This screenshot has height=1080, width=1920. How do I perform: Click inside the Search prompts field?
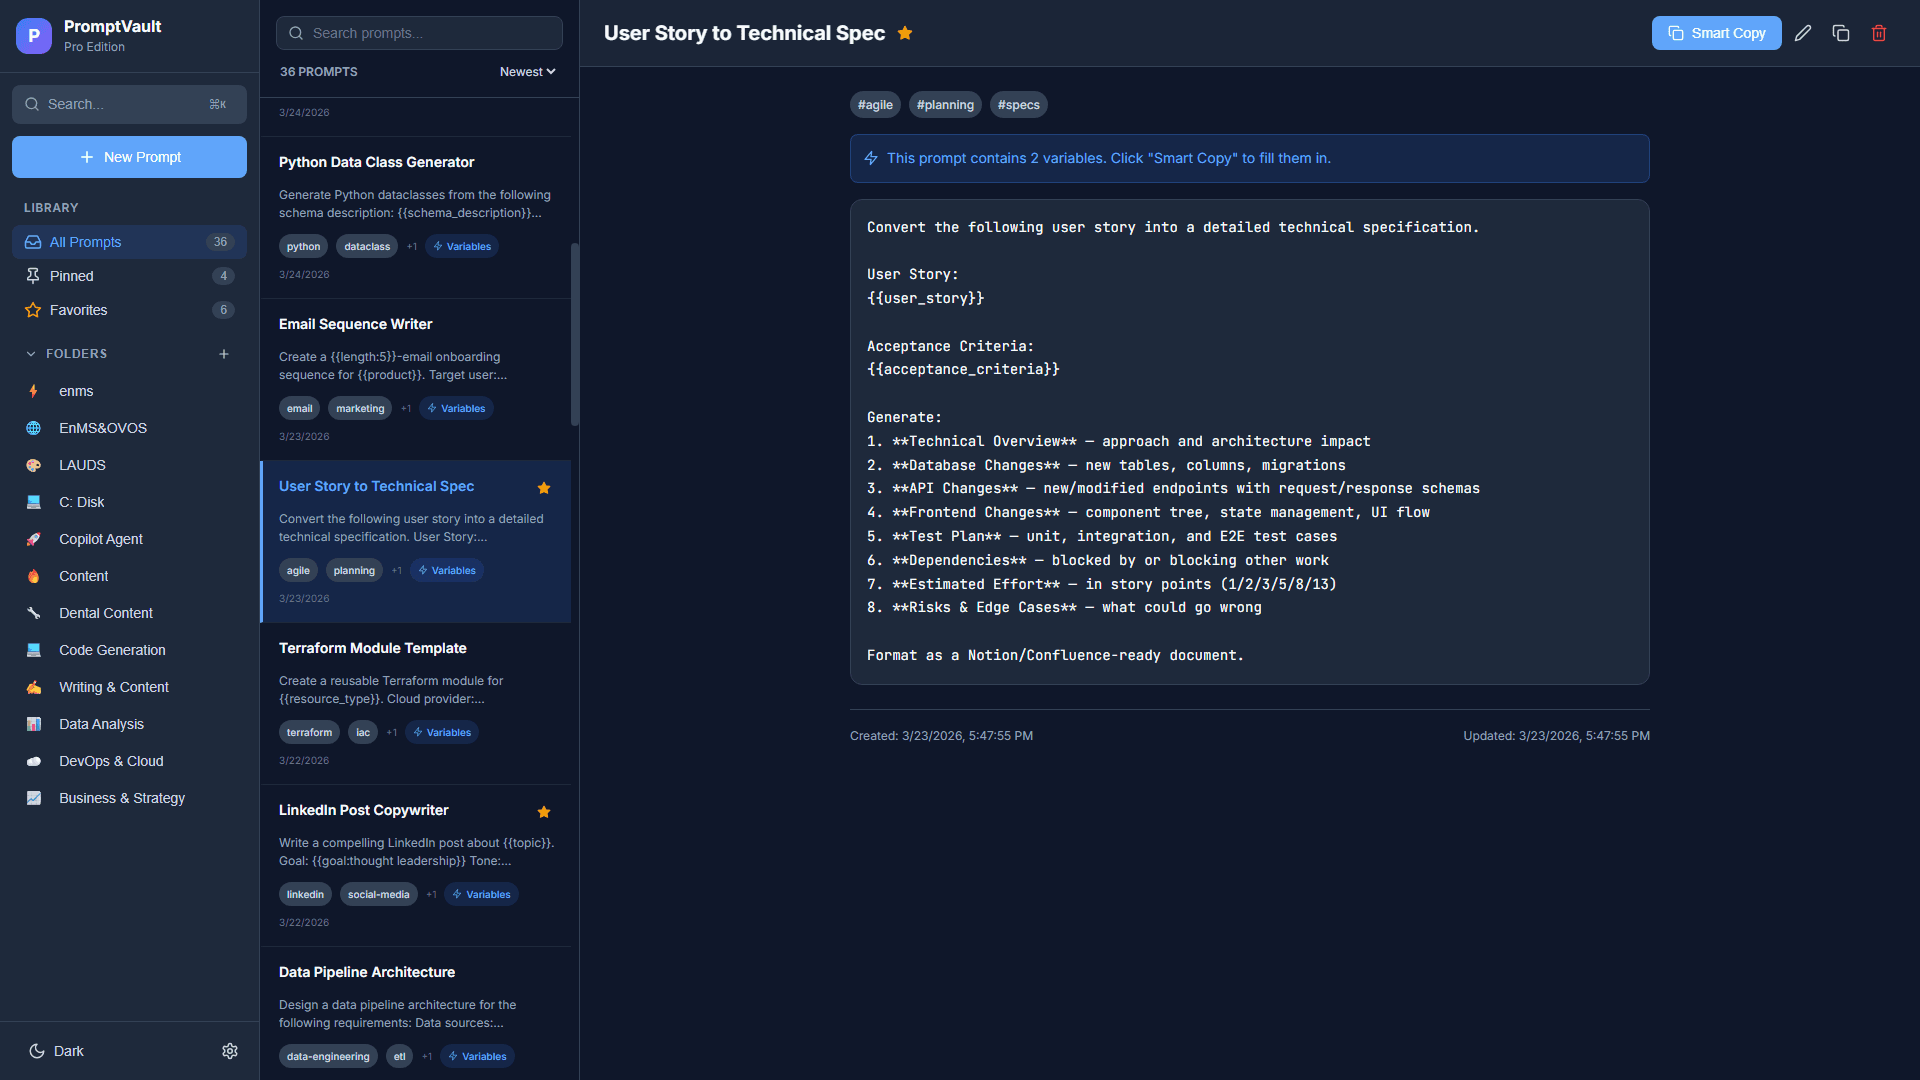(x=419, y=32)
